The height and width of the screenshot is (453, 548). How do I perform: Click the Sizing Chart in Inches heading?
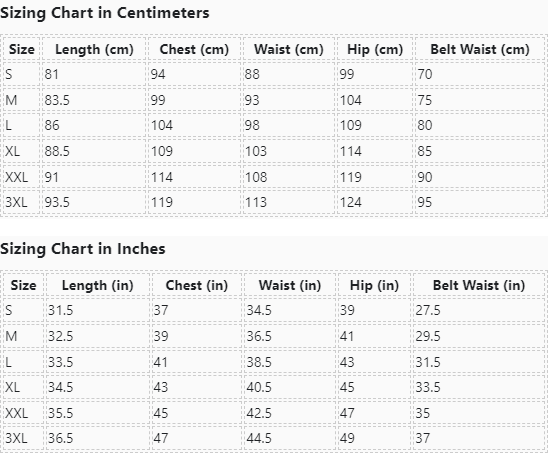82,249
